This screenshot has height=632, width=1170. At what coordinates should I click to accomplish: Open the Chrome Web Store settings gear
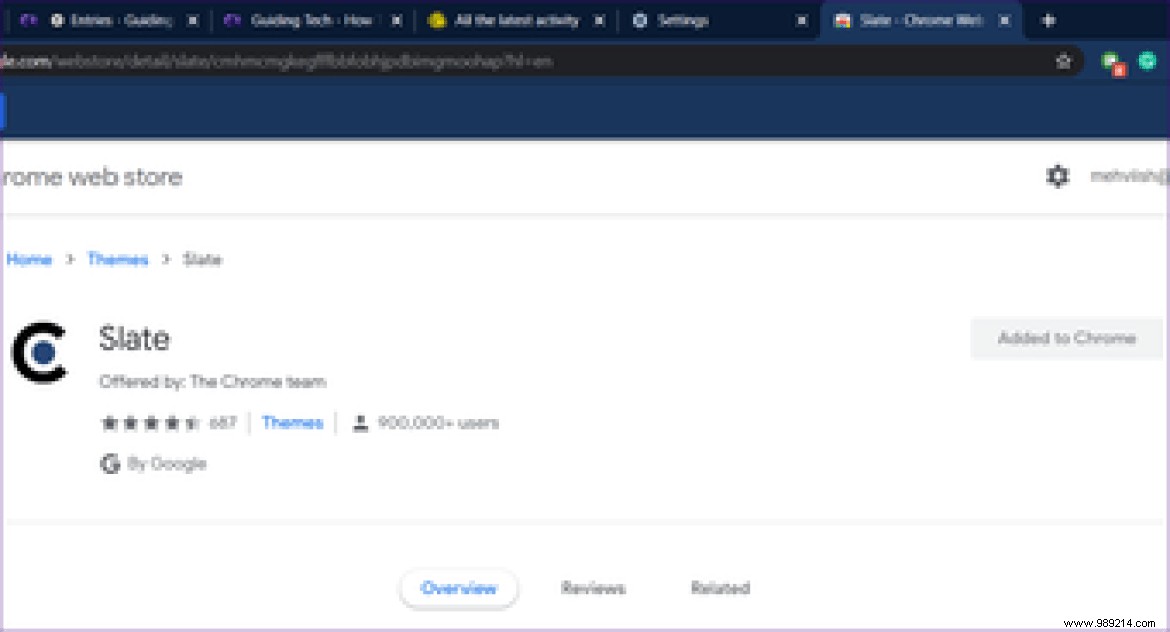pyautogui.click(x=1057, y=177)
